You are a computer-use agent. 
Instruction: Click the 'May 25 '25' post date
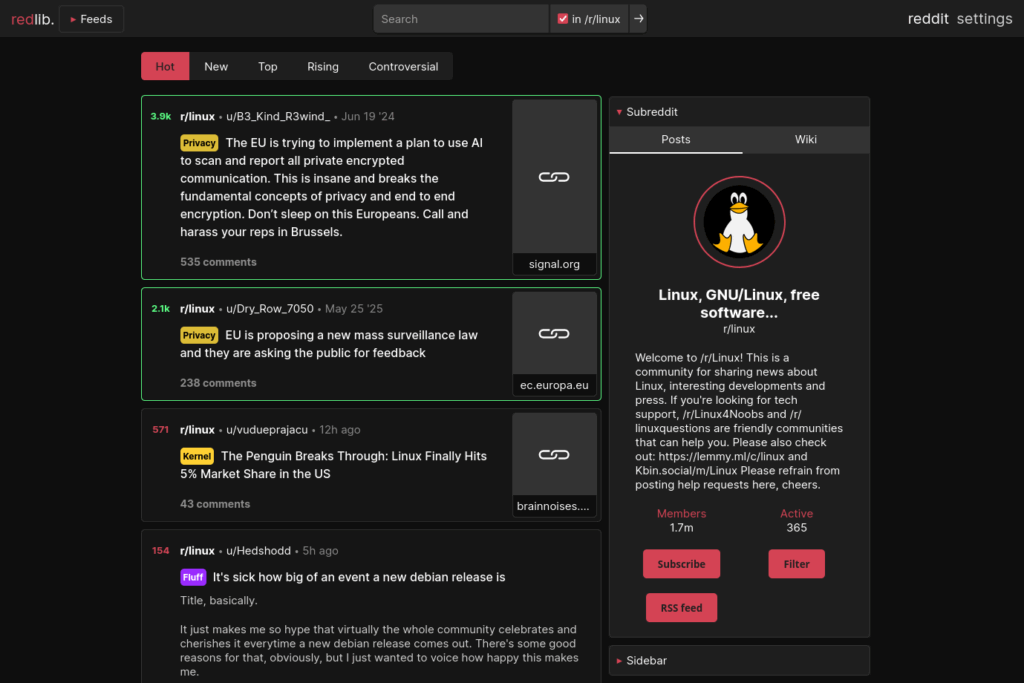354,308
